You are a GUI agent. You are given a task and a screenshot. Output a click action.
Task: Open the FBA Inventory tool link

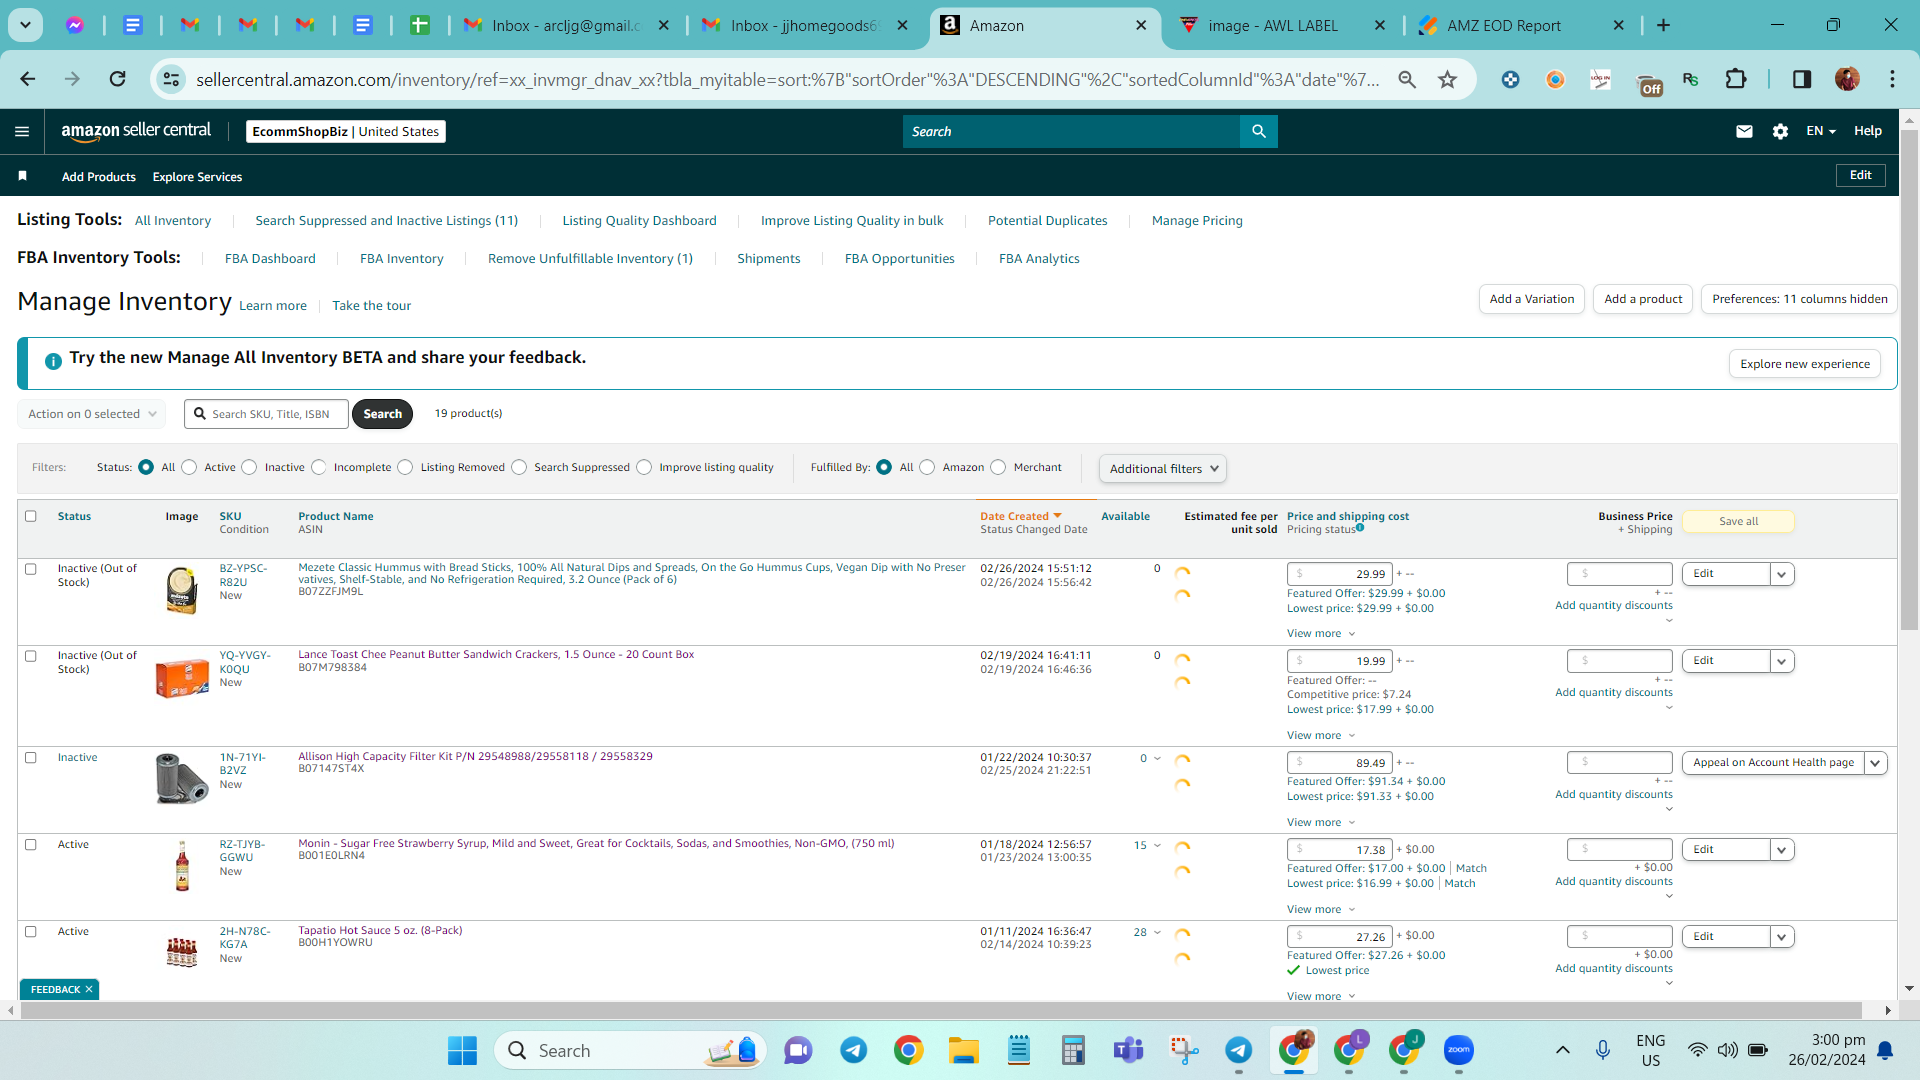coord(402,258)
